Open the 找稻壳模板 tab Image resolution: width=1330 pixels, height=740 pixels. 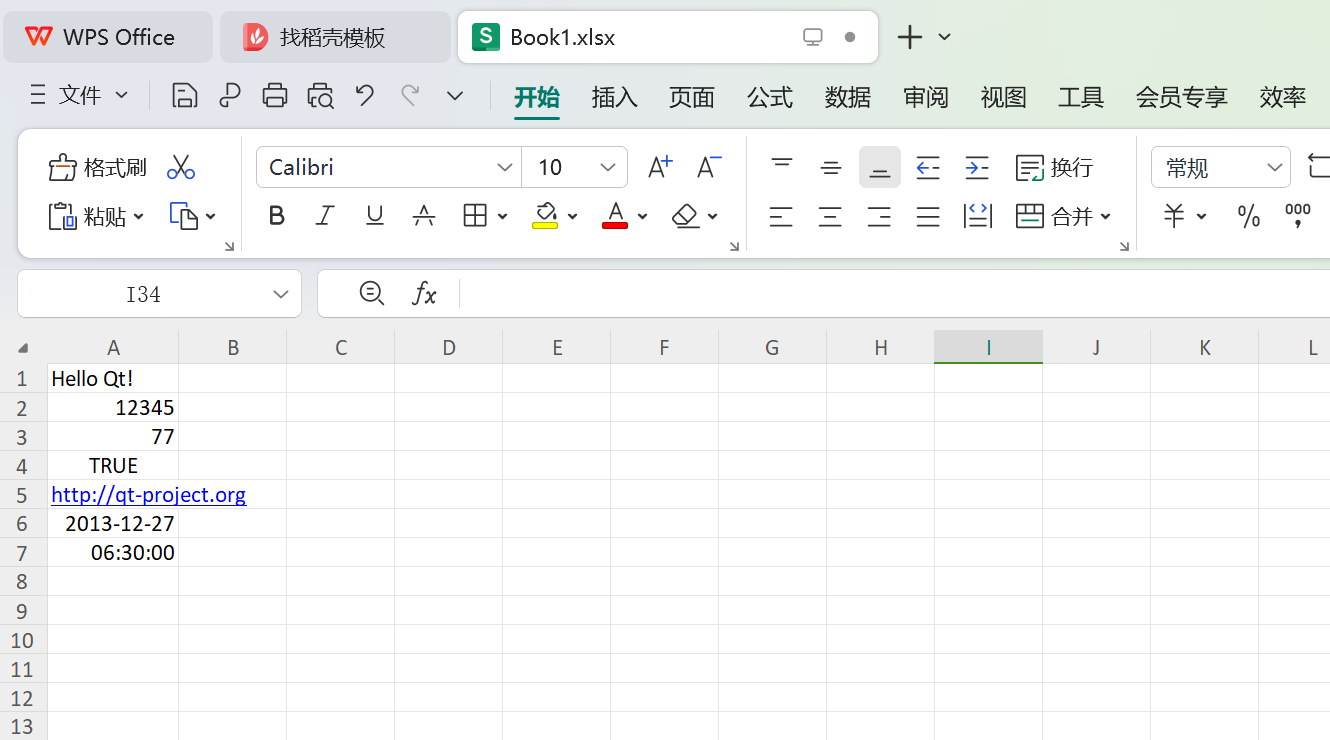pos(335,37)
